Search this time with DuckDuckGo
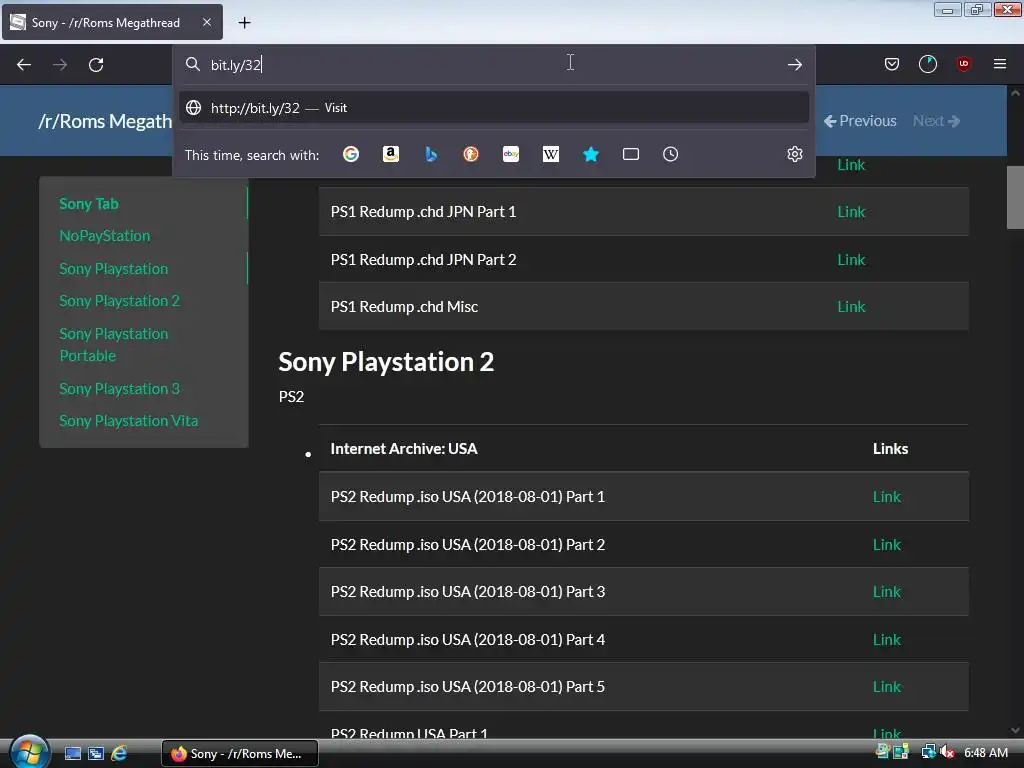This screenshot has height=768, width=1024. (x=471, y=154)
